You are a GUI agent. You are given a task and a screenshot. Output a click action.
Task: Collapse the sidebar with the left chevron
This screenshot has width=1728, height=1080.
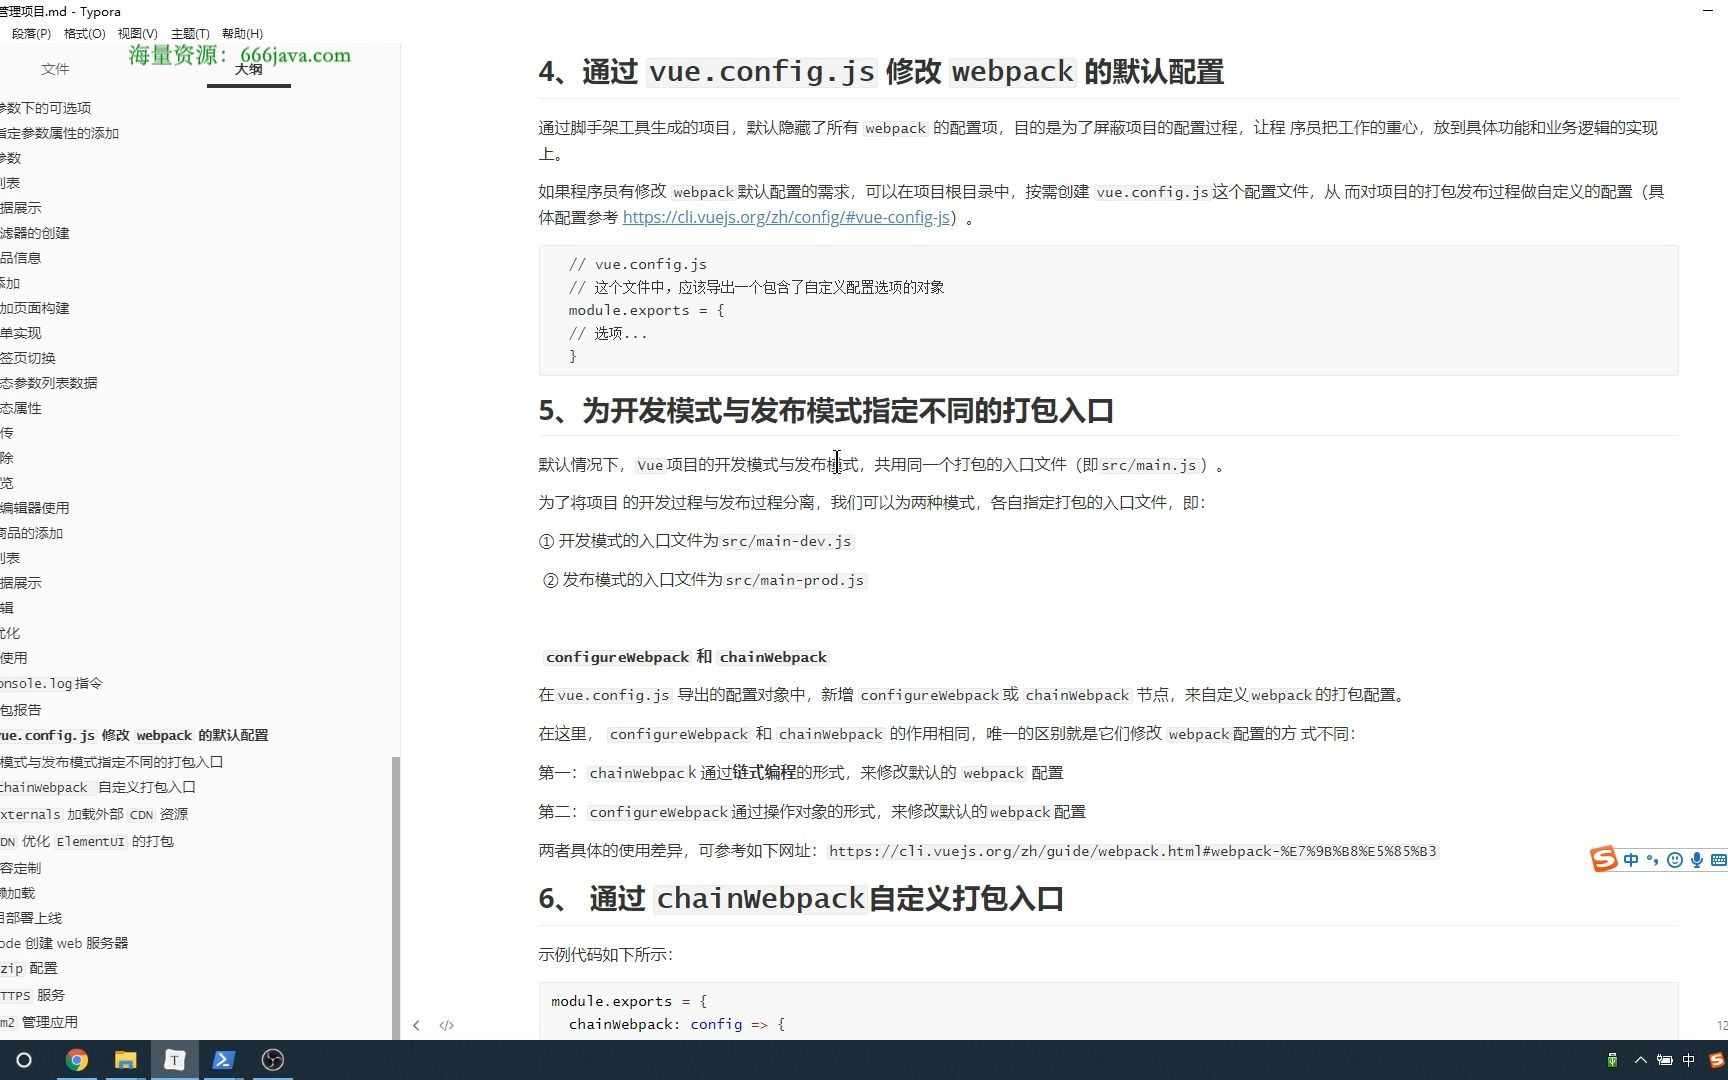pos(416,1025)
